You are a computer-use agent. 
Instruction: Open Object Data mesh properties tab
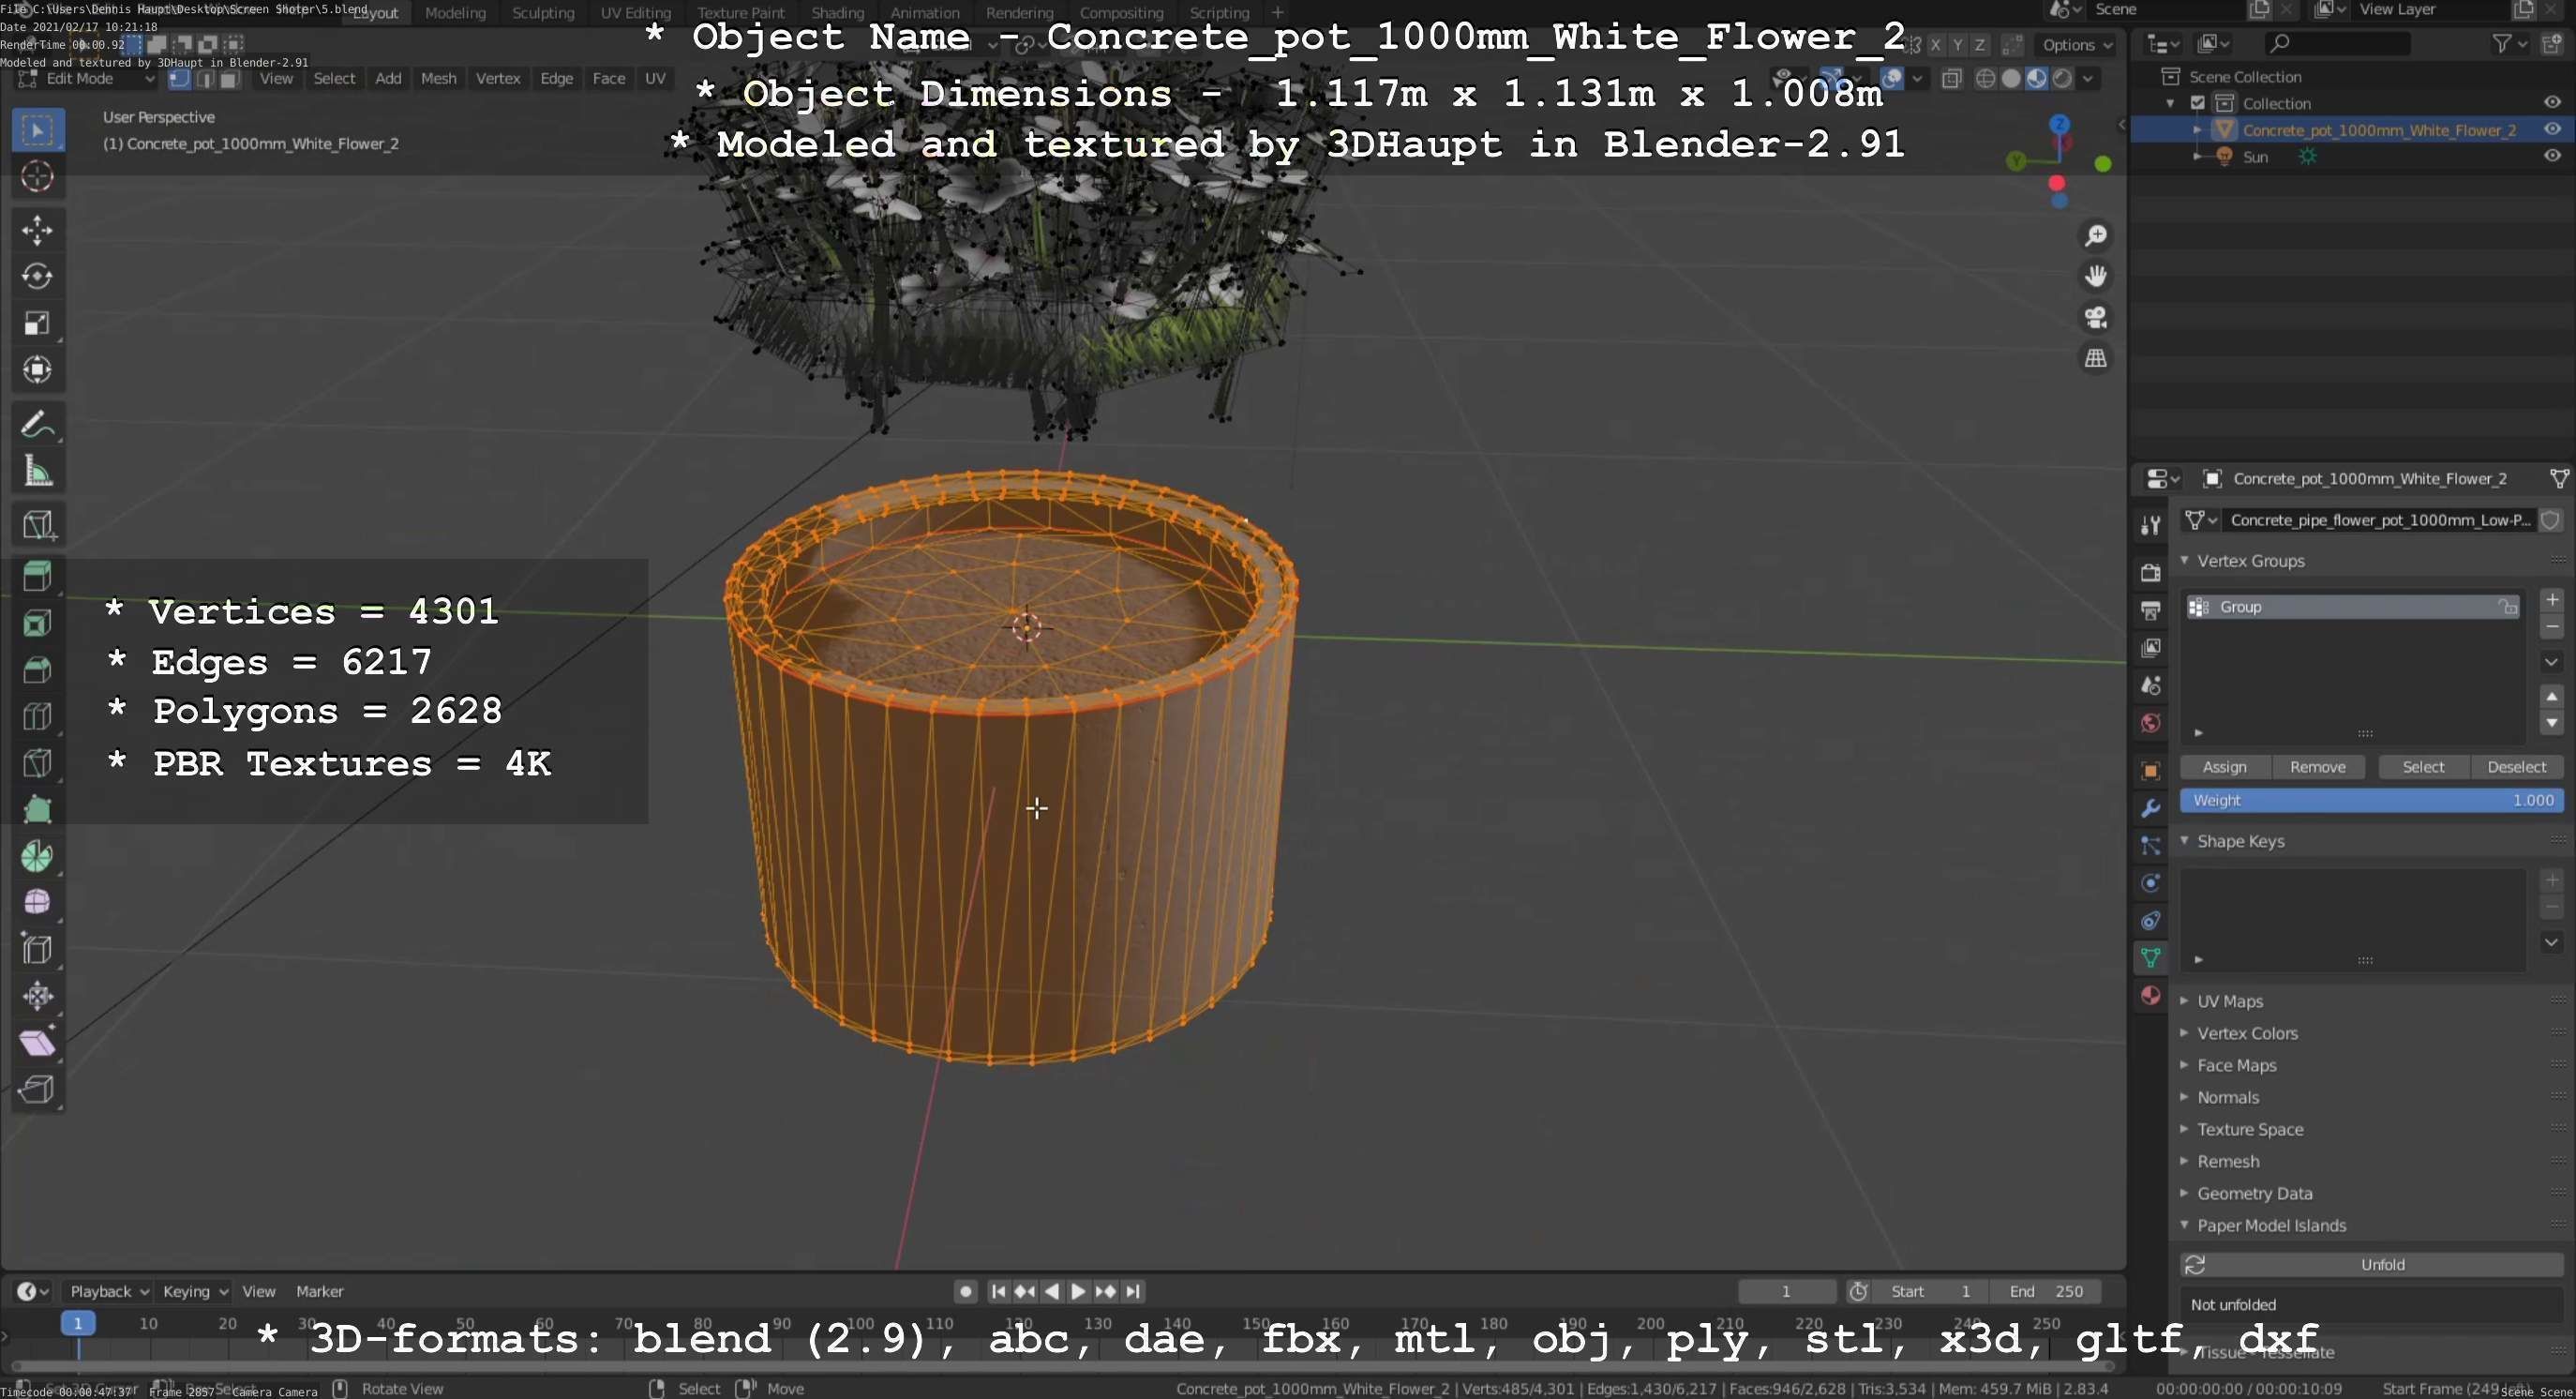click(x=2150, y=957)
